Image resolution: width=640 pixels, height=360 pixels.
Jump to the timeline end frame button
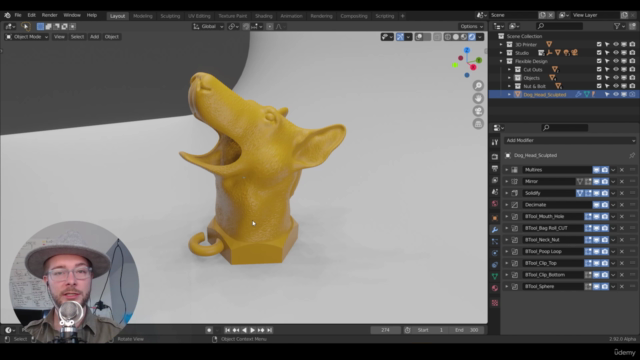pyautogui.click(x=269, y=330)
